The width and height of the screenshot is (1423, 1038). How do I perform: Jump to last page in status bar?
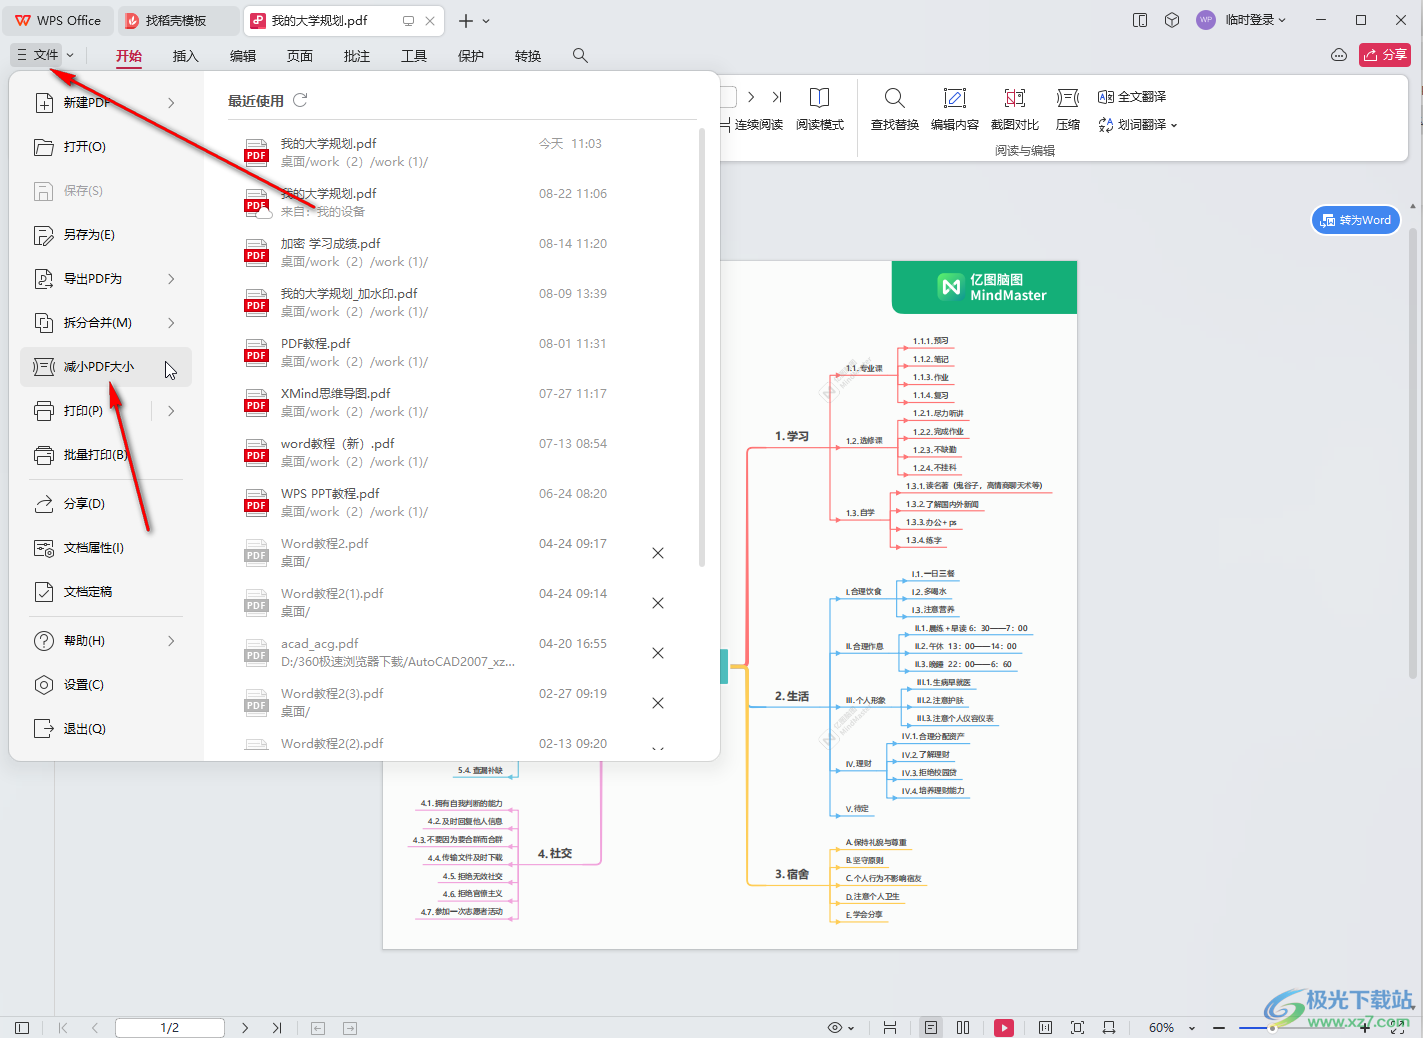(277, 1028)
